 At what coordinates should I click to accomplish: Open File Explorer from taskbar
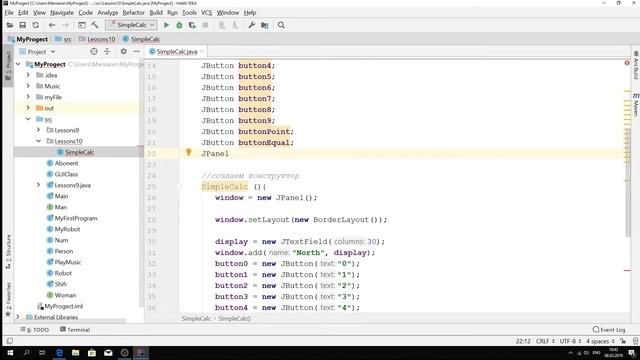pos(76,353)
